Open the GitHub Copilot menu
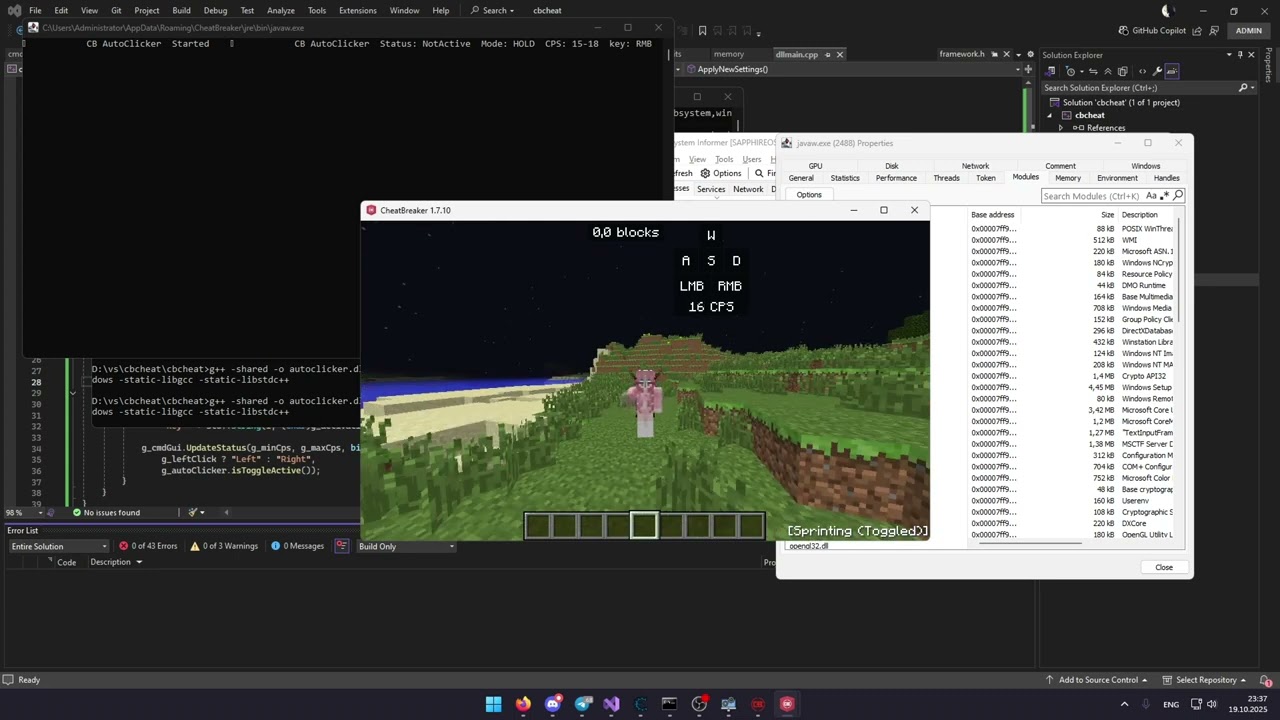The height and width of the screenshot is (720, 1280). [1152, 30]
